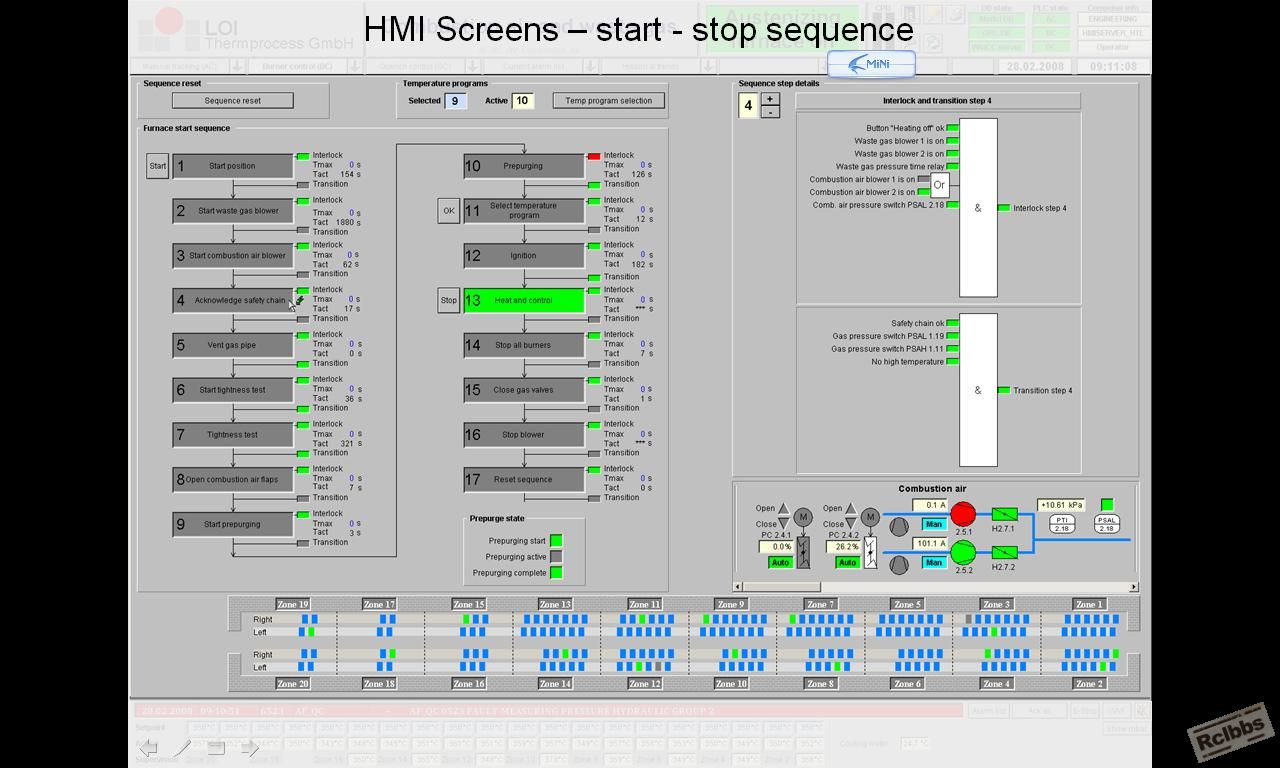Screen dimensions: 1280x768
Task: Open the slideshow pen tool icon
Action: click(x=182, y=748)
